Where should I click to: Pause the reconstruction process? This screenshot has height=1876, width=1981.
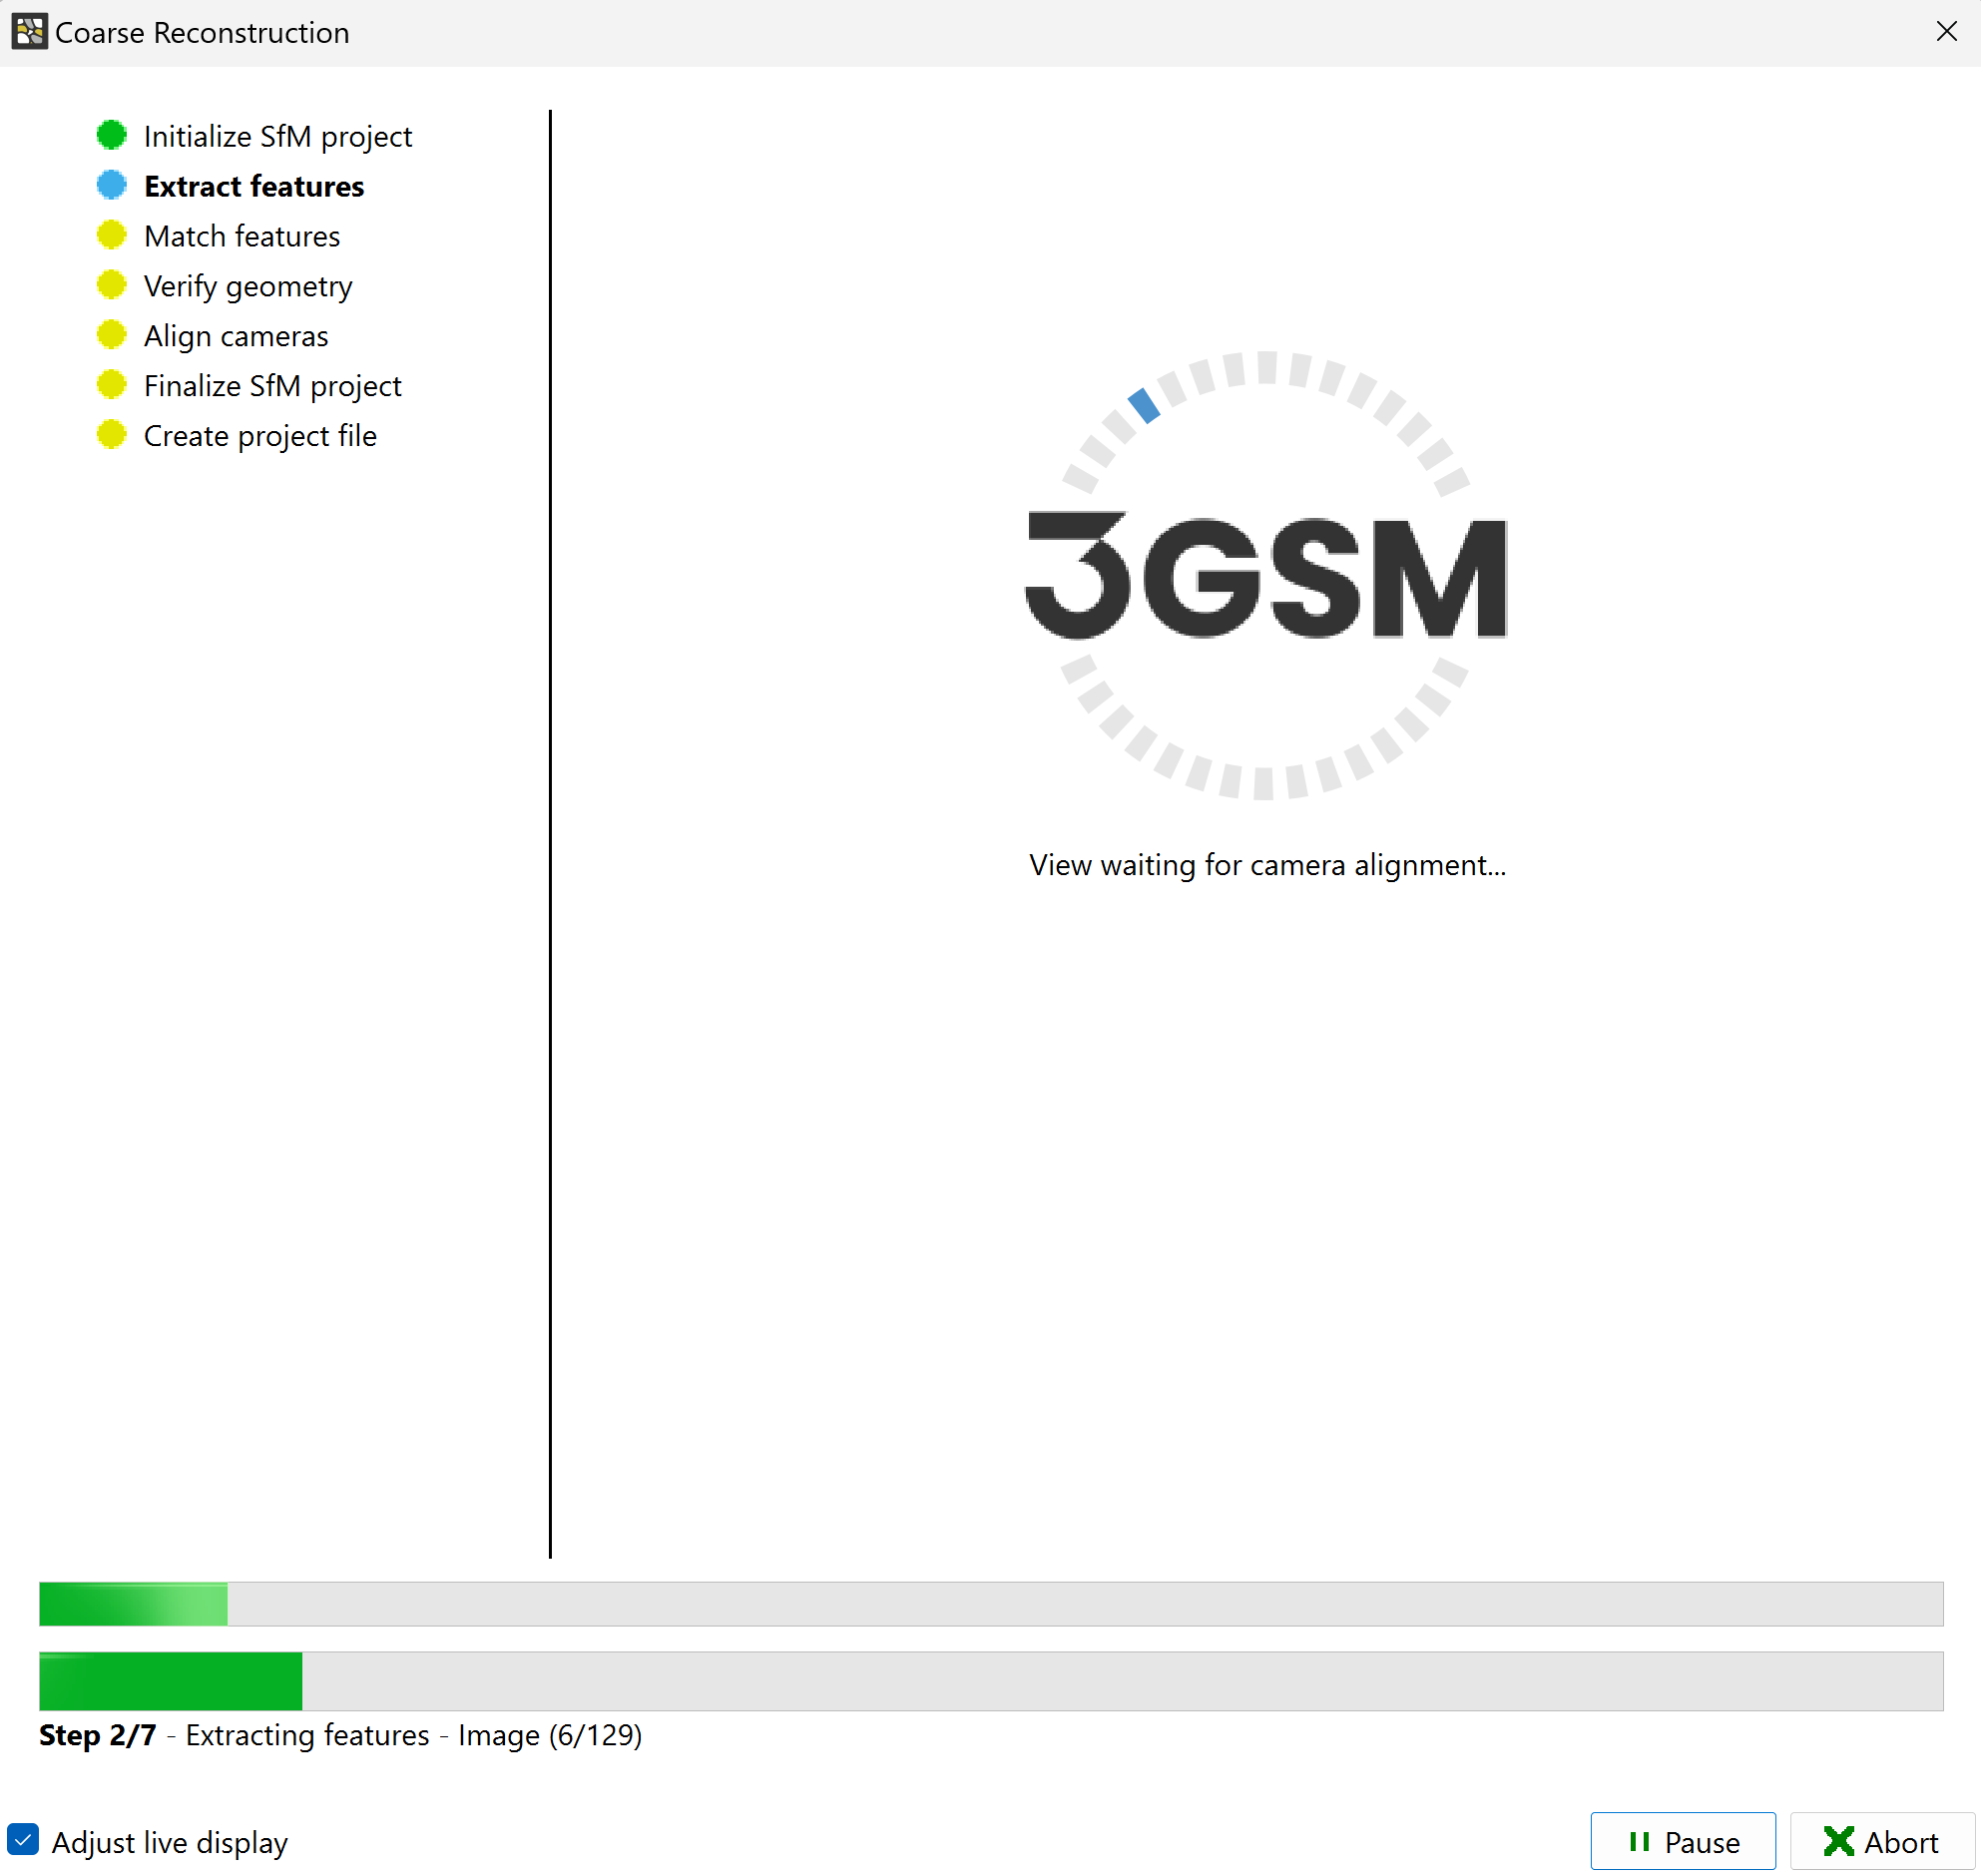coord(1683,1842)
